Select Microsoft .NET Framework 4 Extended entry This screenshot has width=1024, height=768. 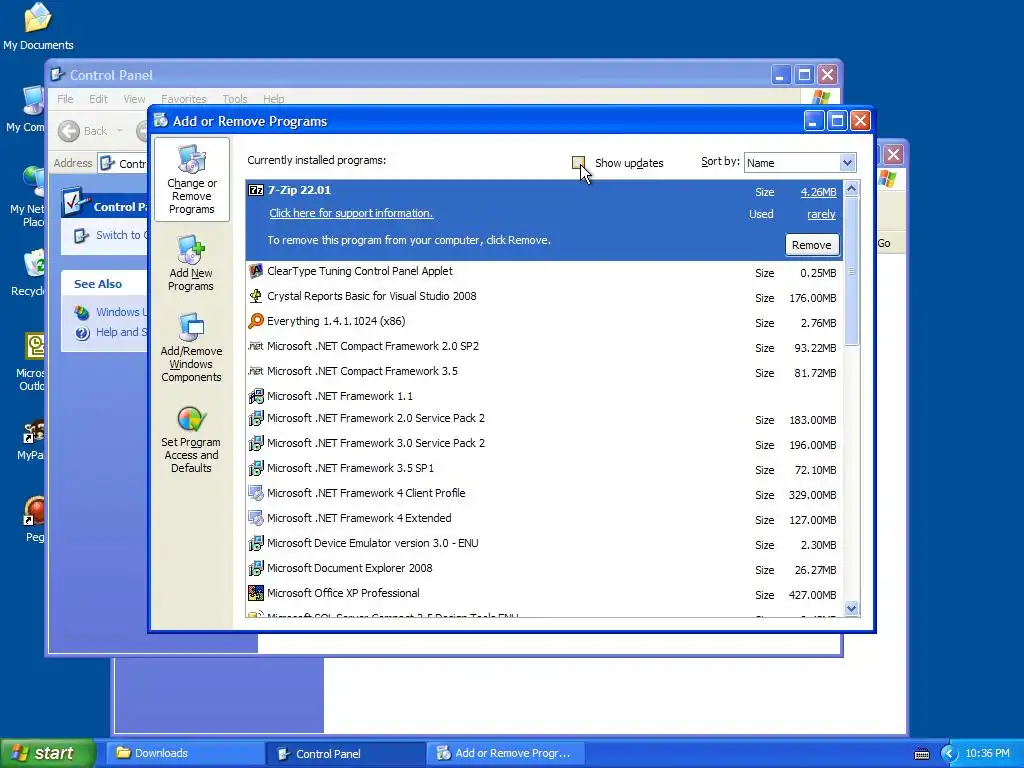click(544, 519)
